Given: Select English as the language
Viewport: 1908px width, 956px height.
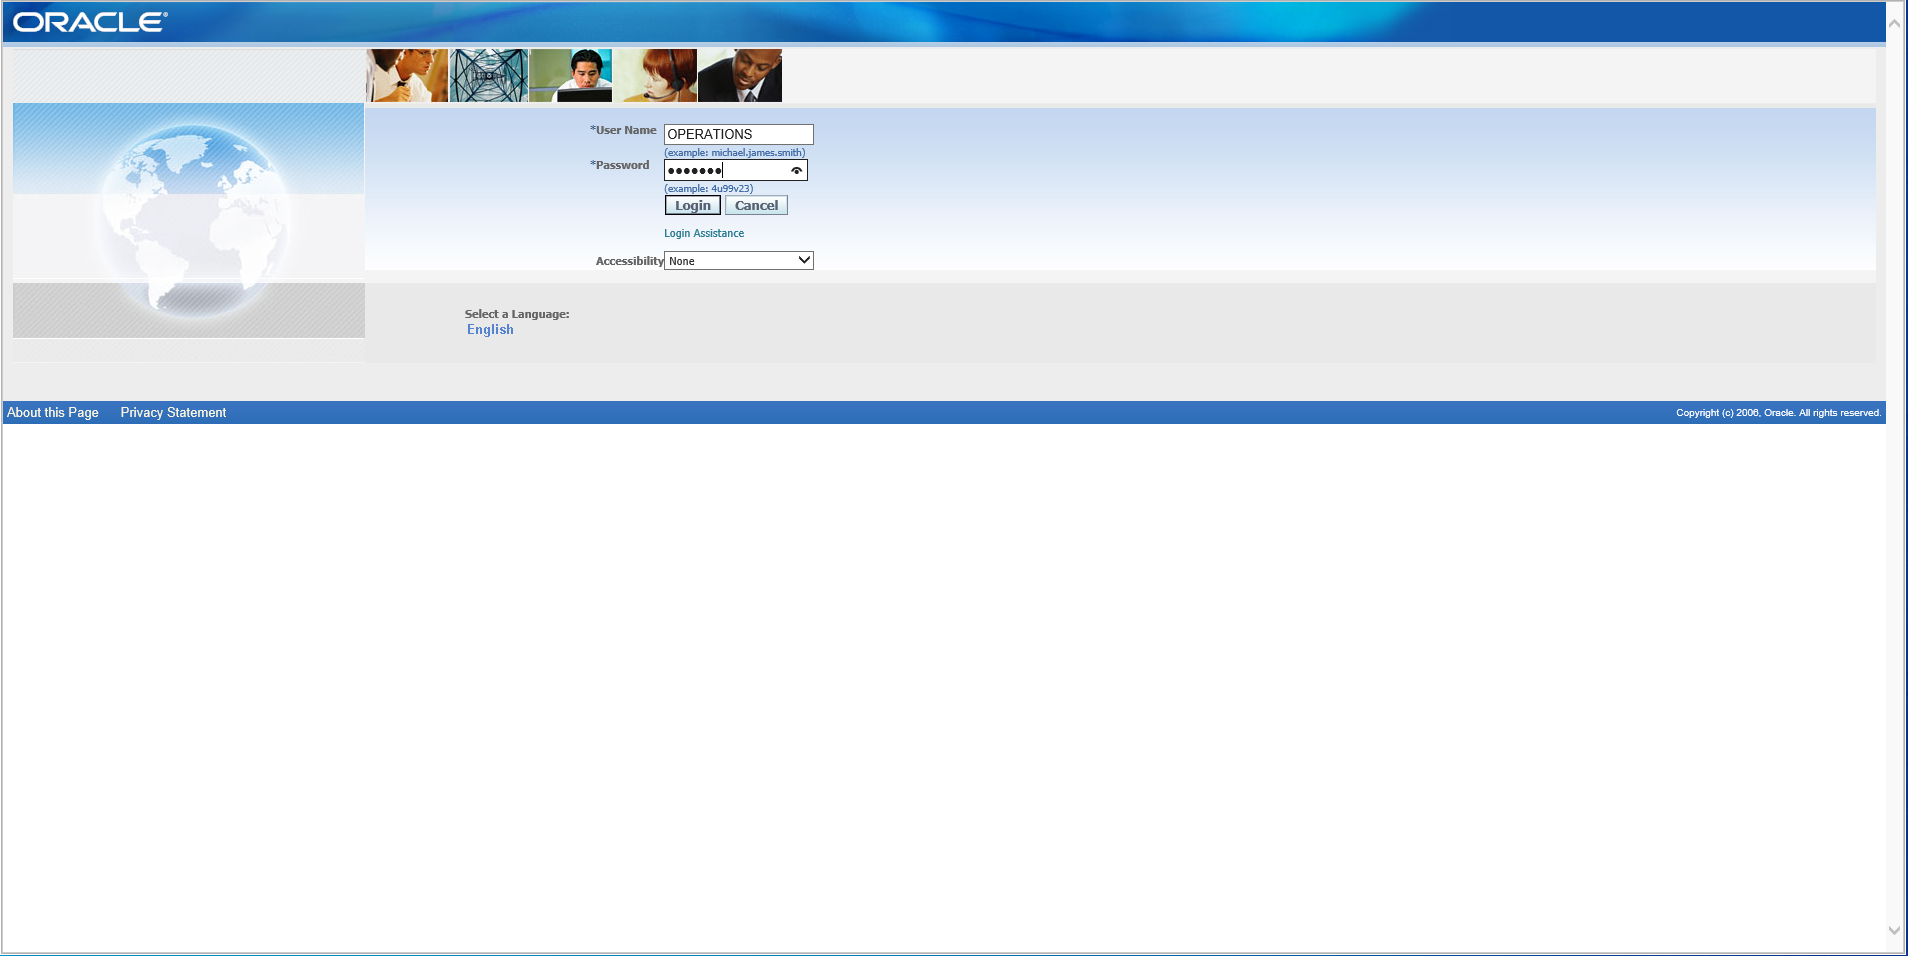Looking at the screenshot, I should point(490,330).
